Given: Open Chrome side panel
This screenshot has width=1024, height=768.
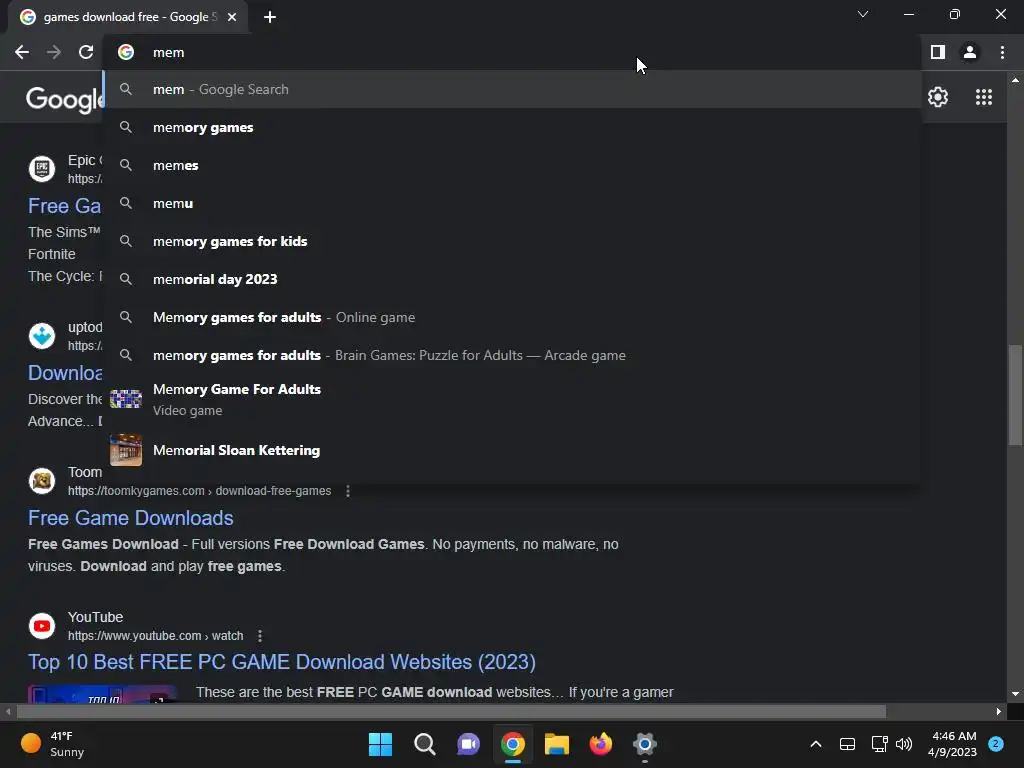Looking at the screenshot, I should click(937, 52).
